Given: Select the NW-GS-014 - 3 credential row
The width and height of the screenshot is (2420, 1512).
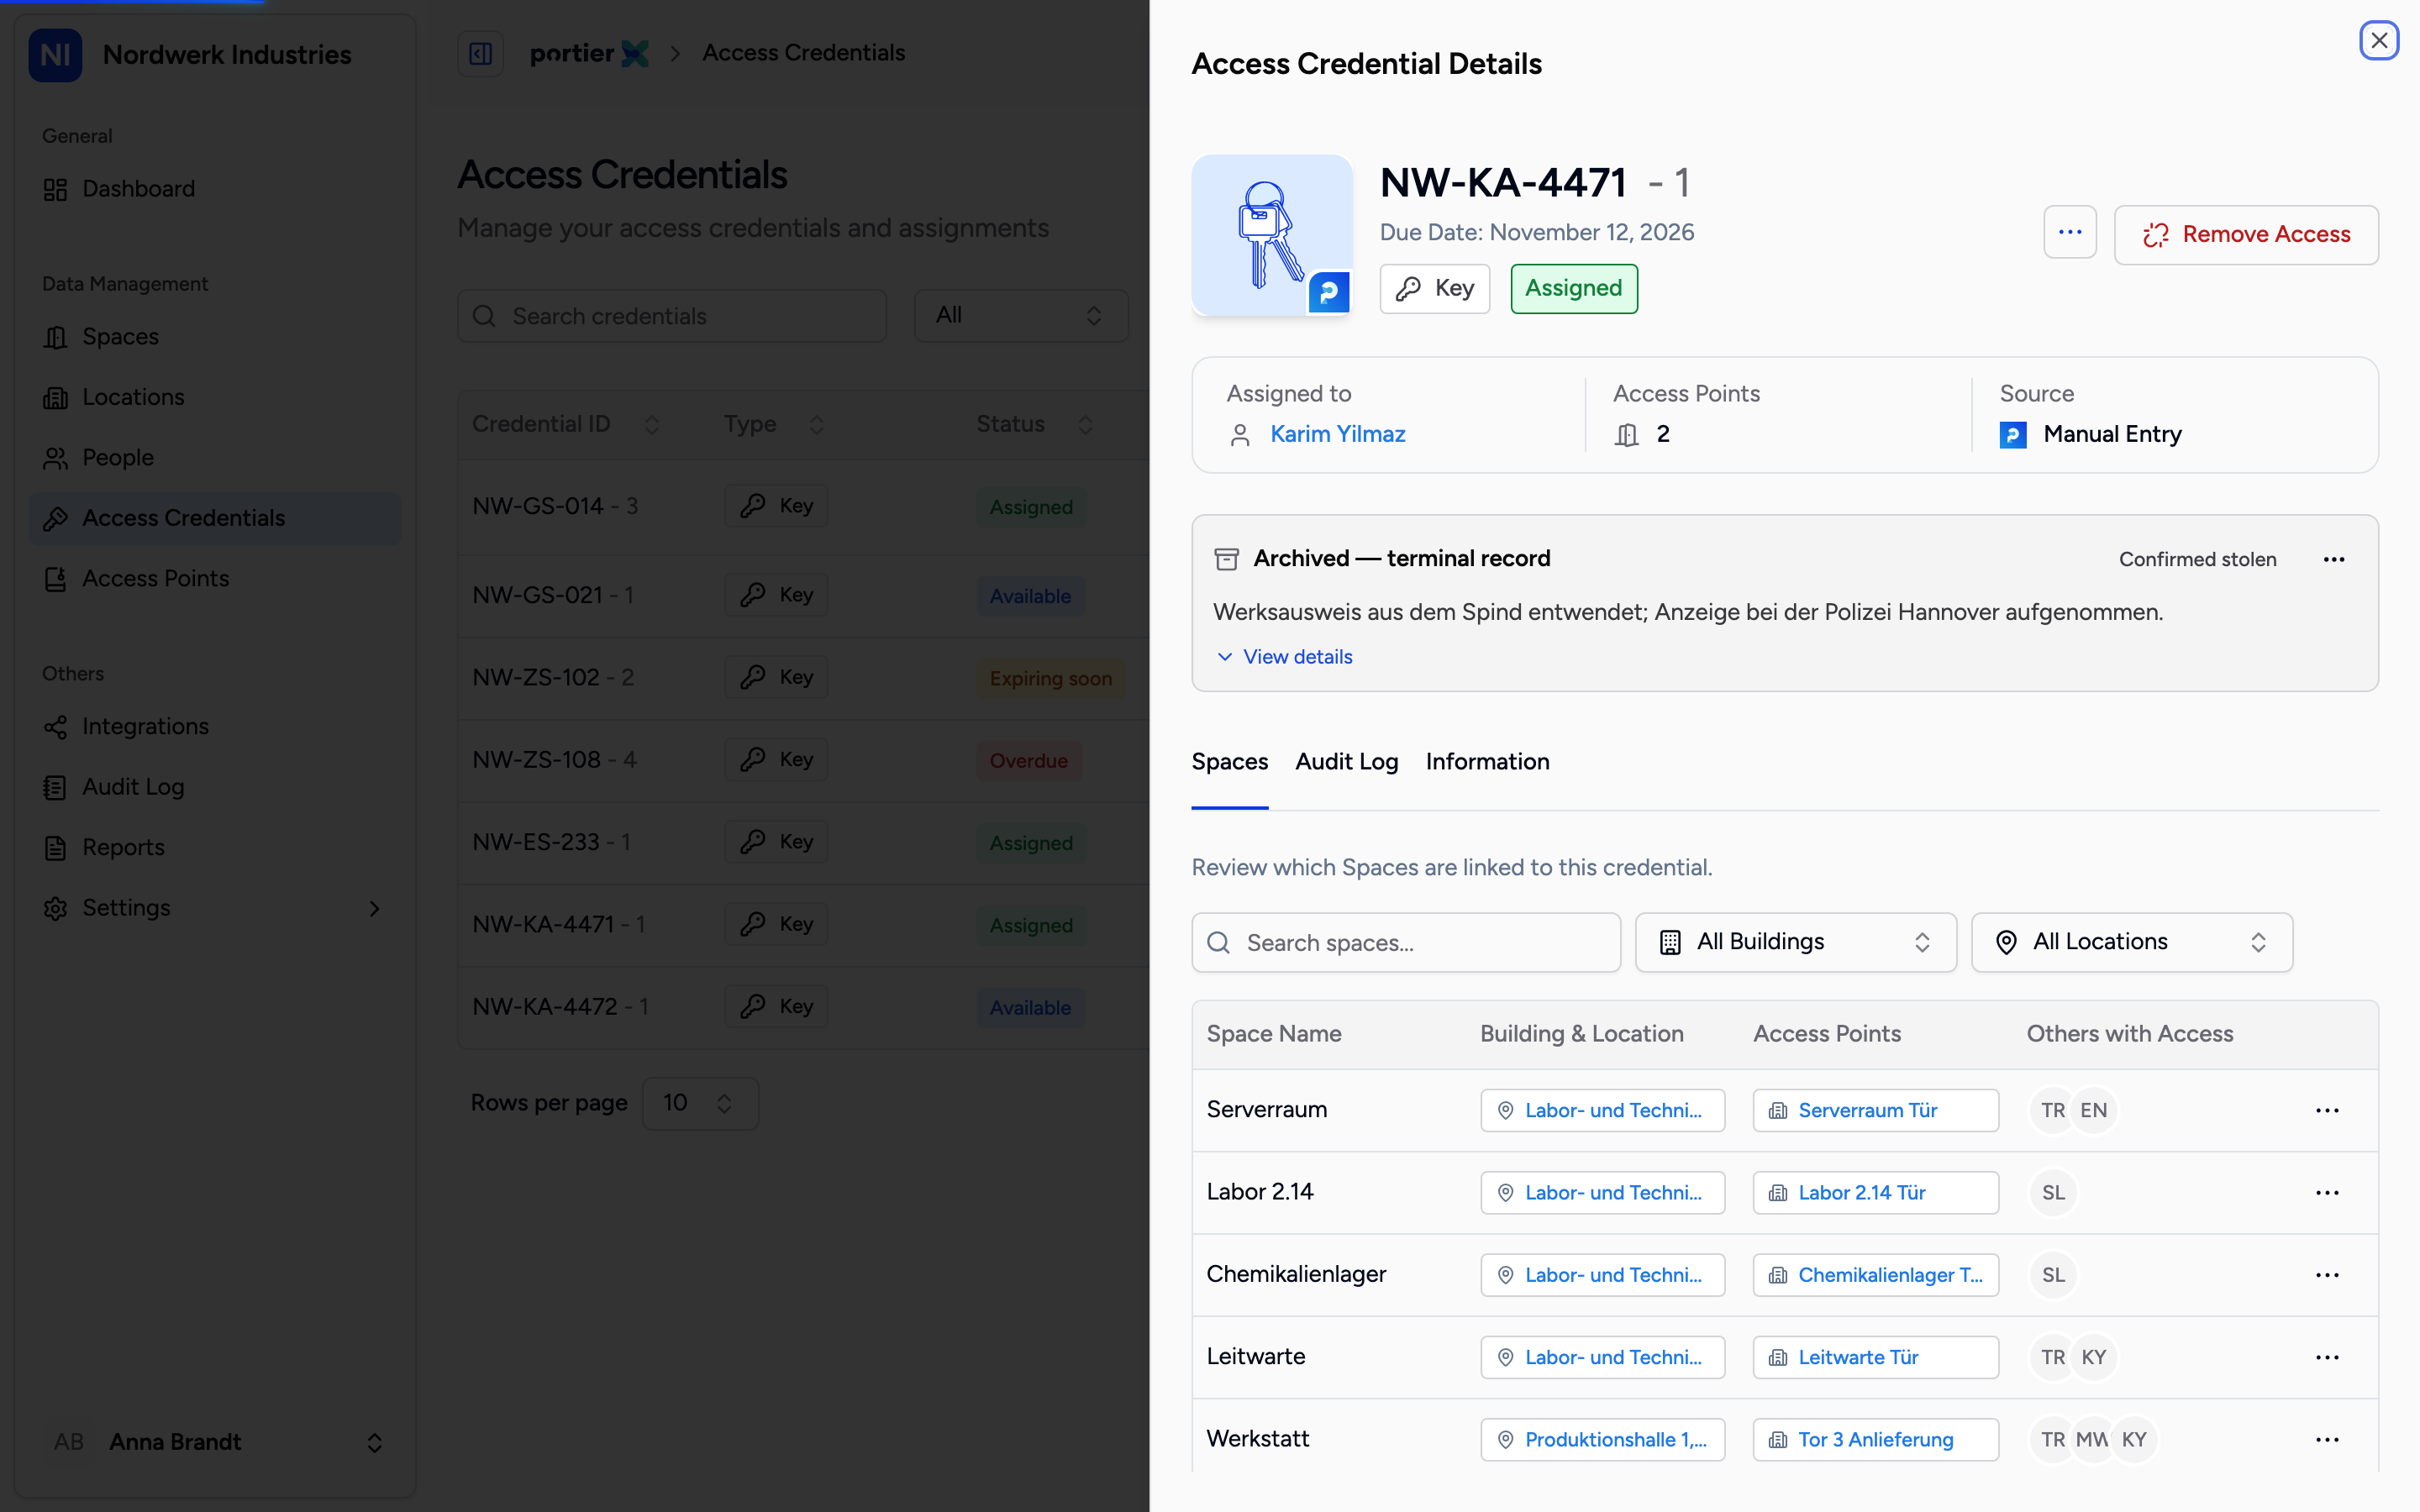Looking at the screenshot, I should pos(804,507).
